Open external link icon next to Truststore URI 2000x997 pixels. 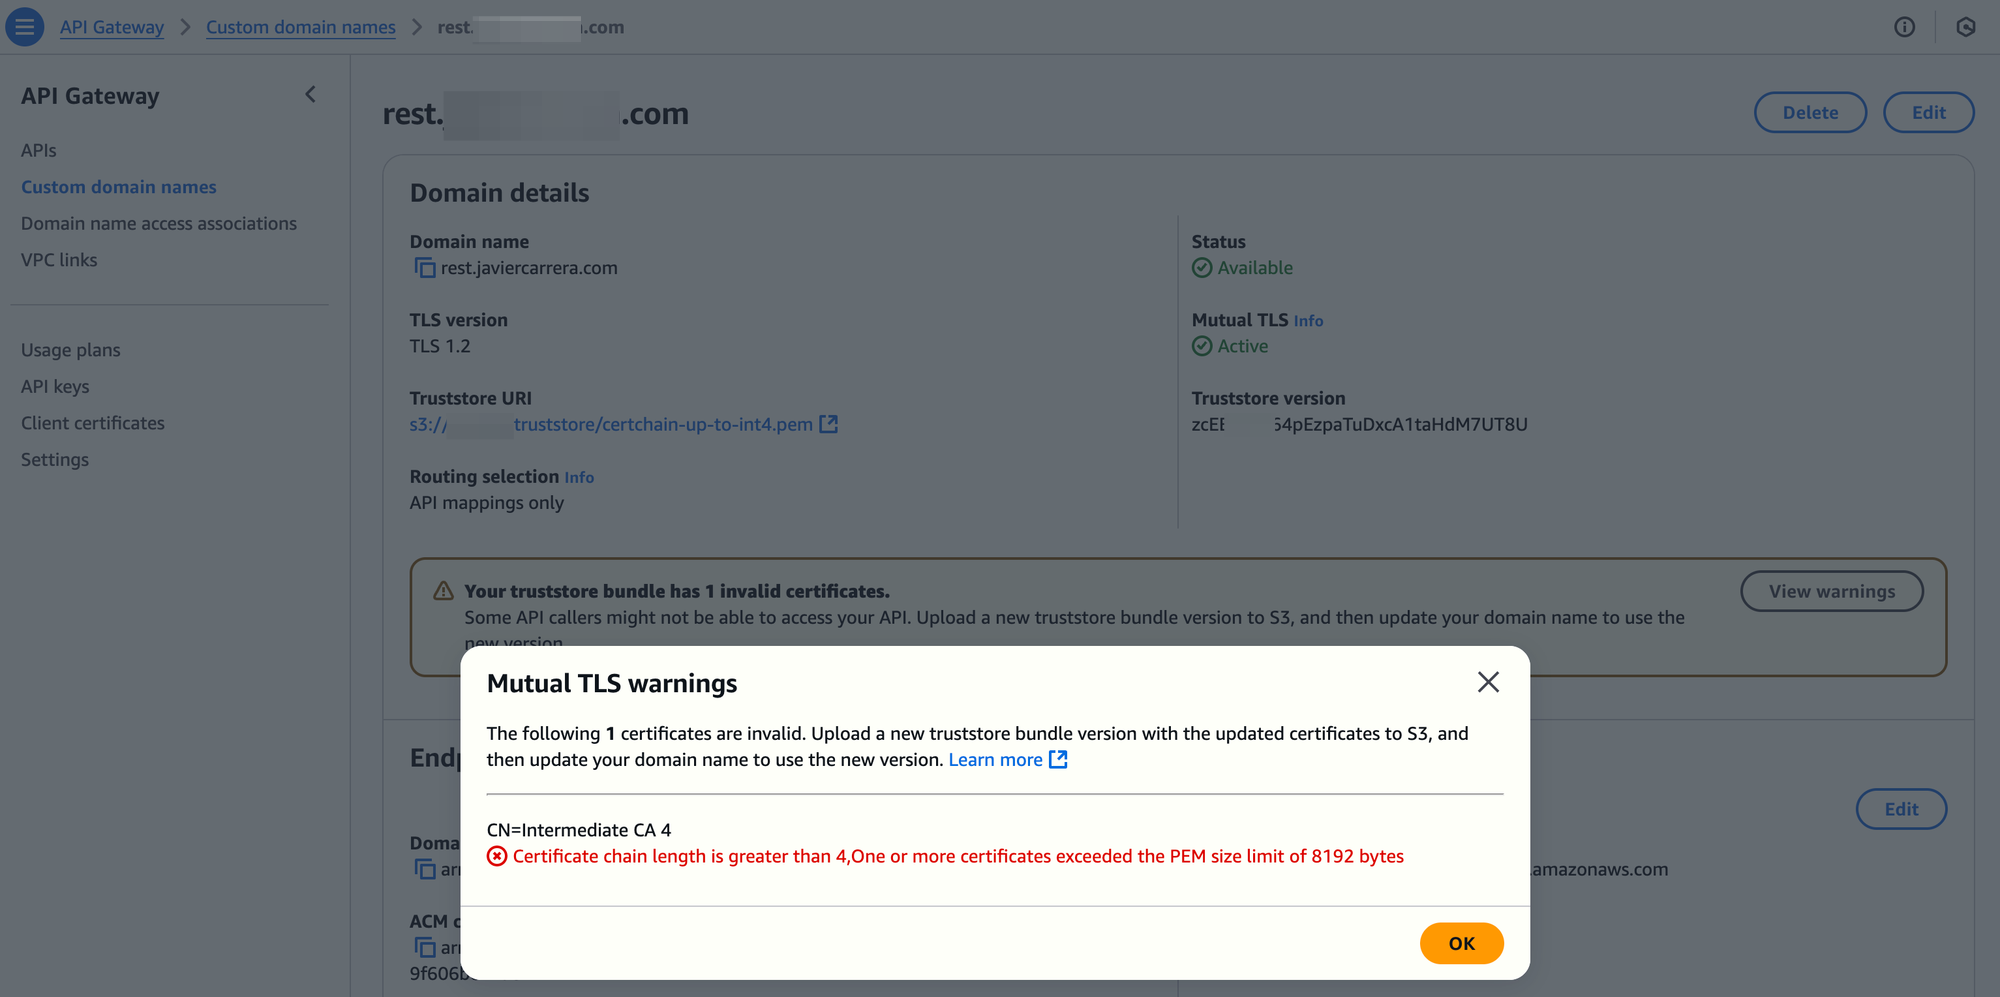(828, 424)
